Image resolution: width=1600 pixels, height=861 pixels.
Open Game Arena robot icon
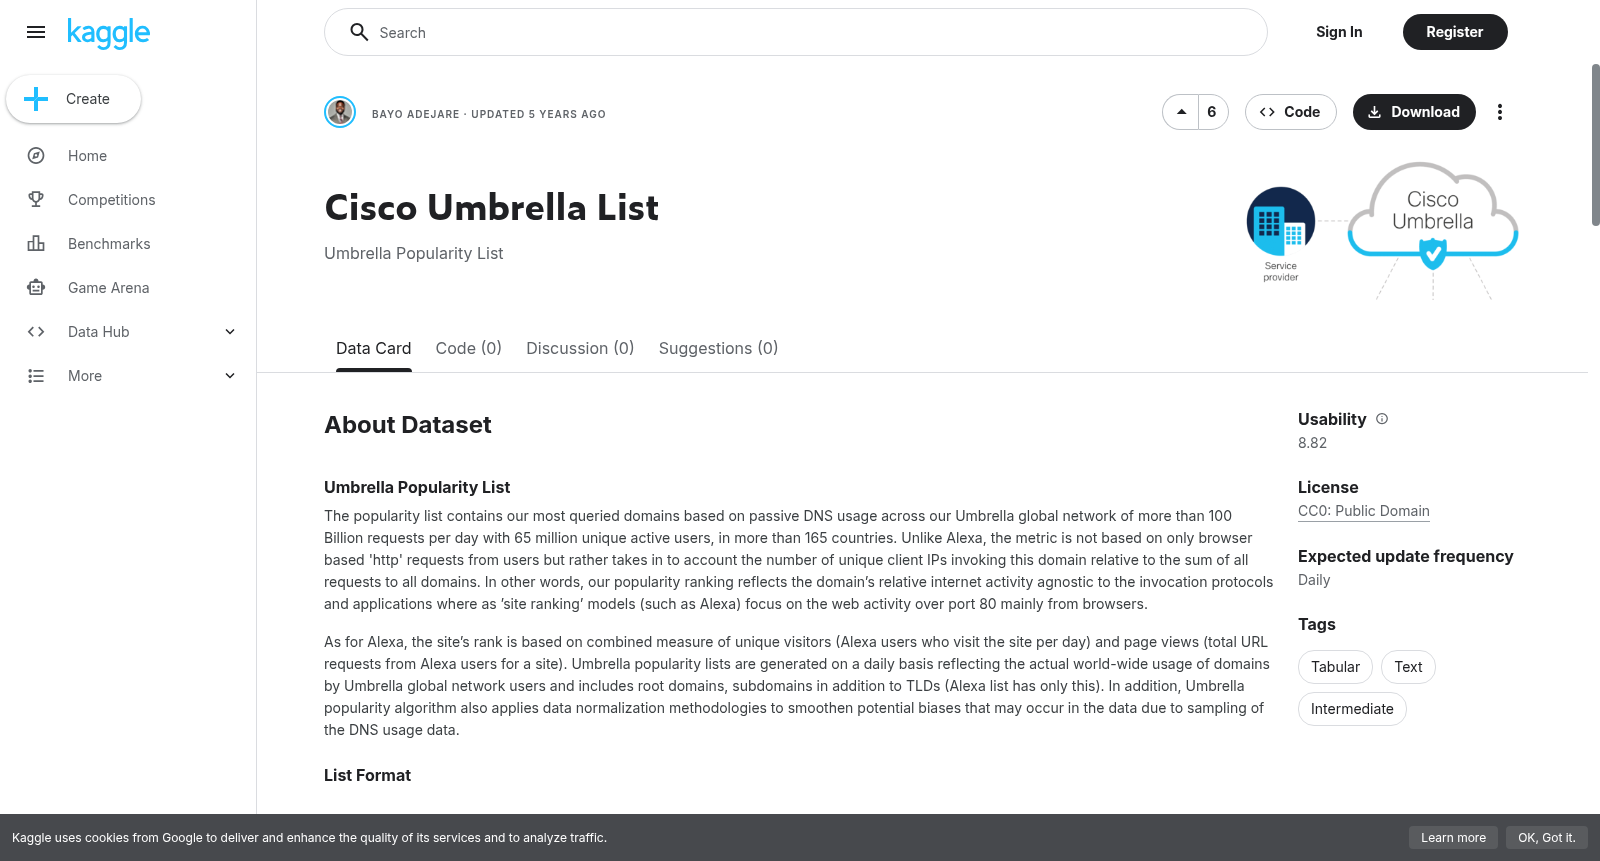36,288
